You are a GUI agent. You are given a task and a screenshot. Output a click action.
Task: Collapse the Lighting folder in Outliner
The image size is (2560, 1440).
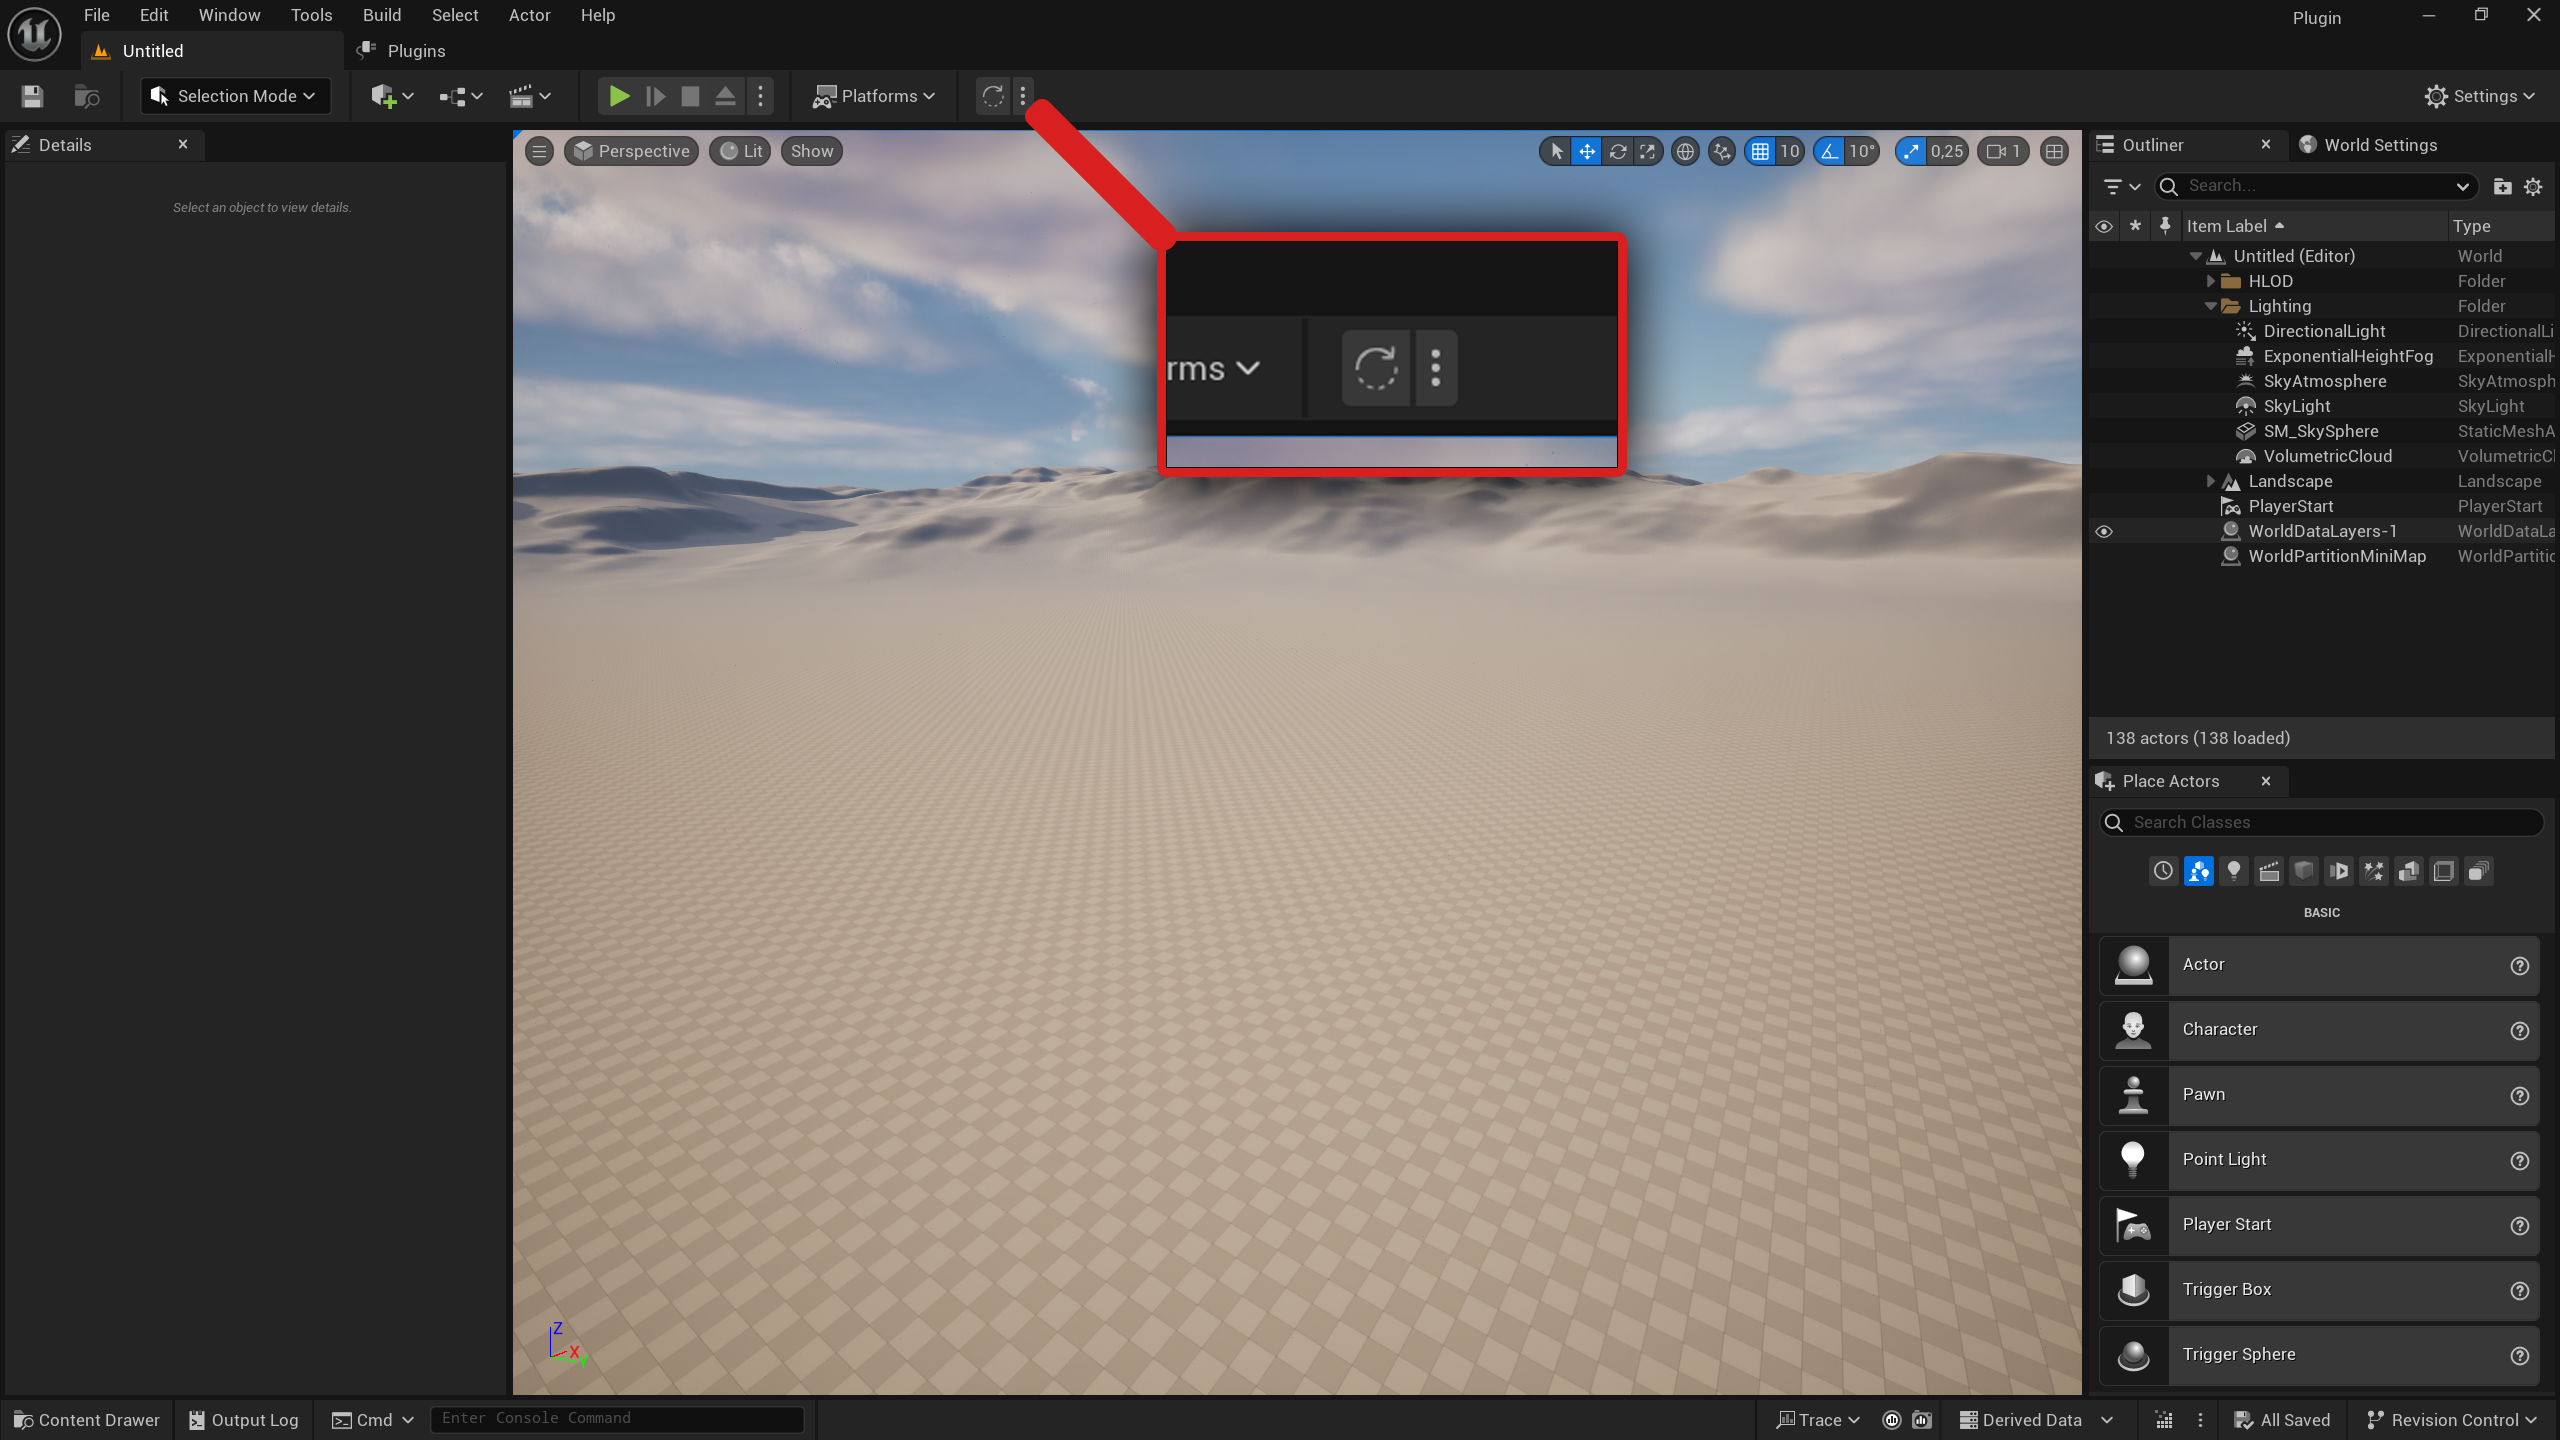(x=2210, y=306)
